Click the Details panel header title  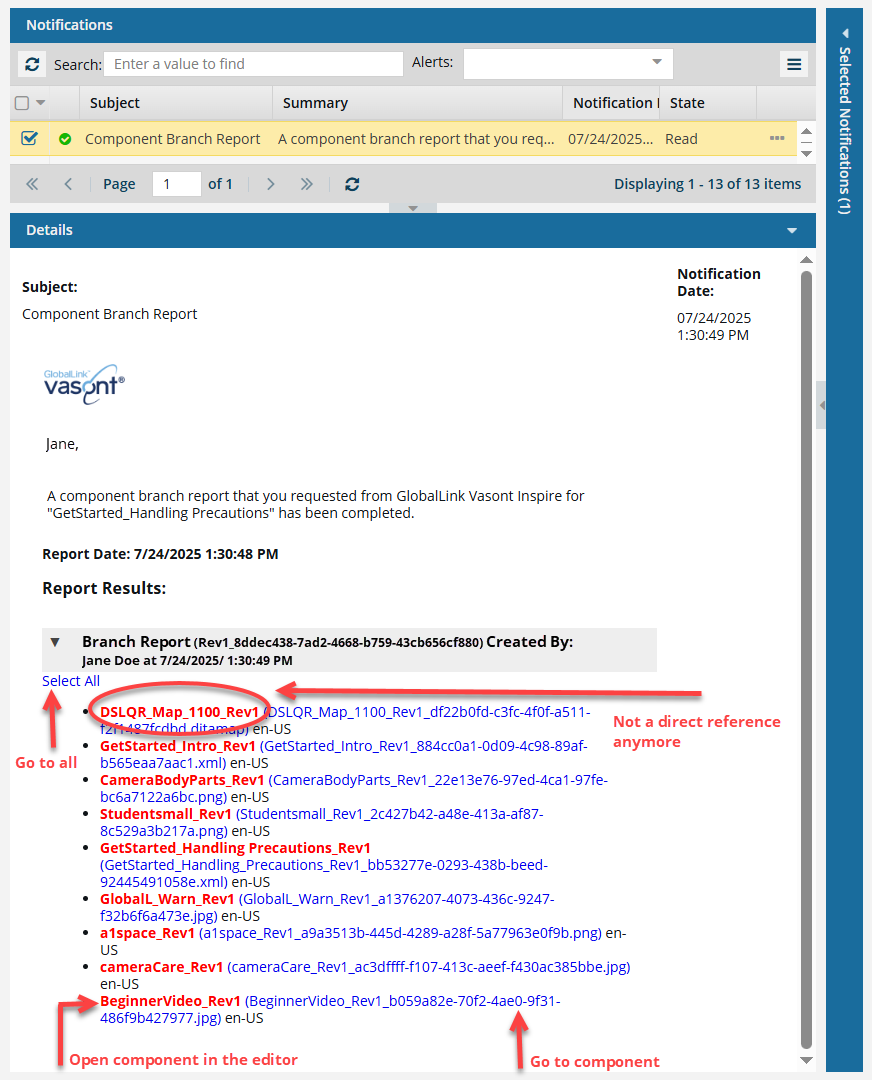click(49, 230)
